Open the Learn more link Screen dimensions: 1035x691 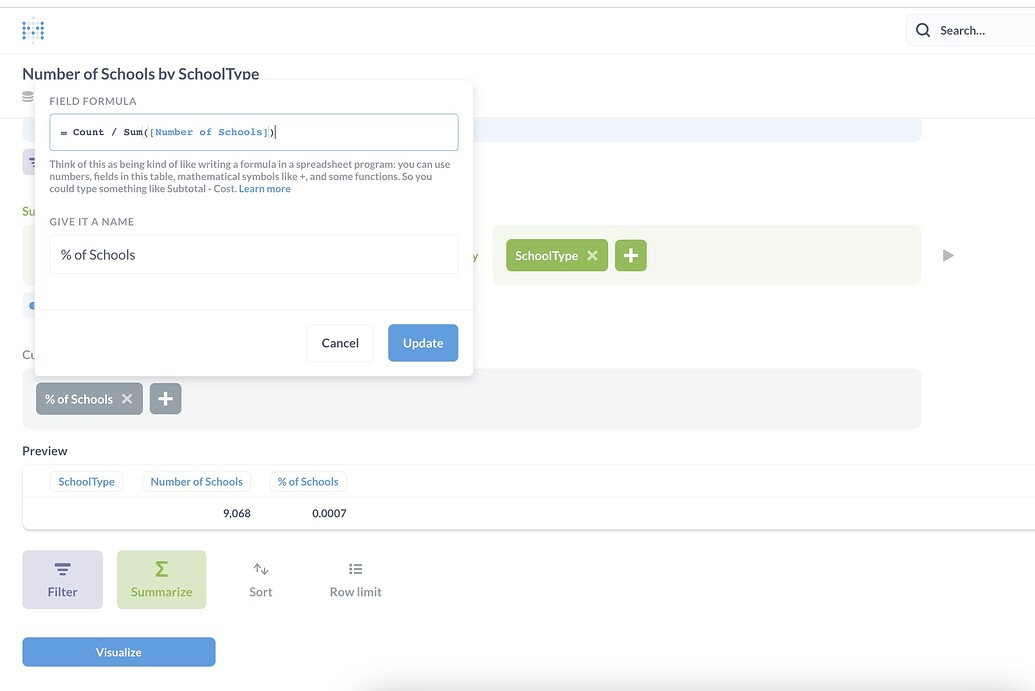[x=264, y=188]
